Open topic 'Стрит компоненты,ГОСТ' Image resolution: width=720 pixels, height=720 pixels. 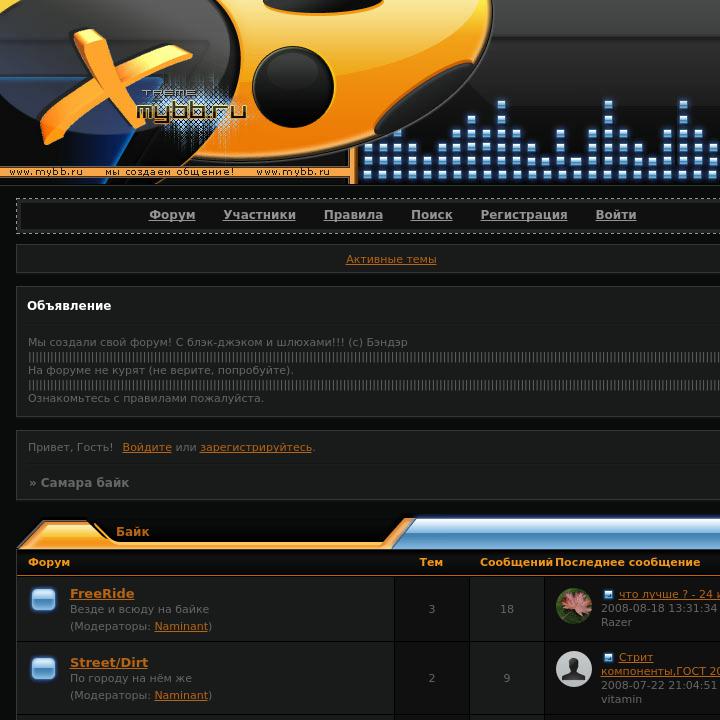click(x=660, y=664)
